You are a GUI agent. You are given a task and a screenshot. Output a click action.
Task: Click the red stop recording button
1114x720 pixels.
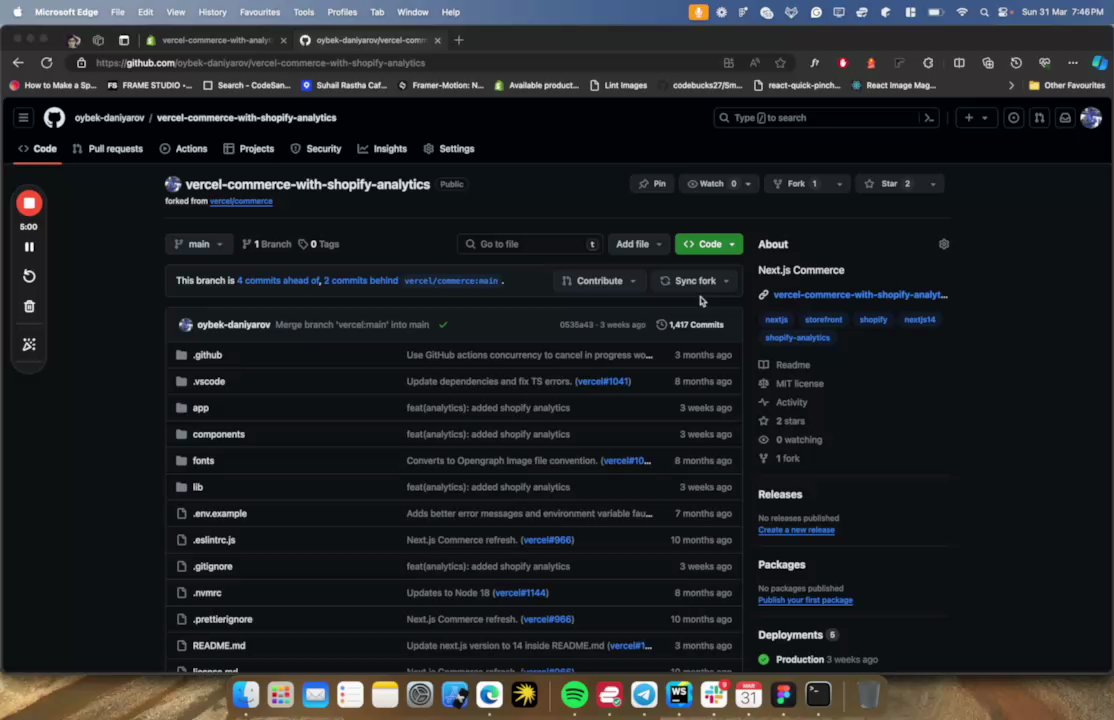pyautogui.click(x=29, y=203)
